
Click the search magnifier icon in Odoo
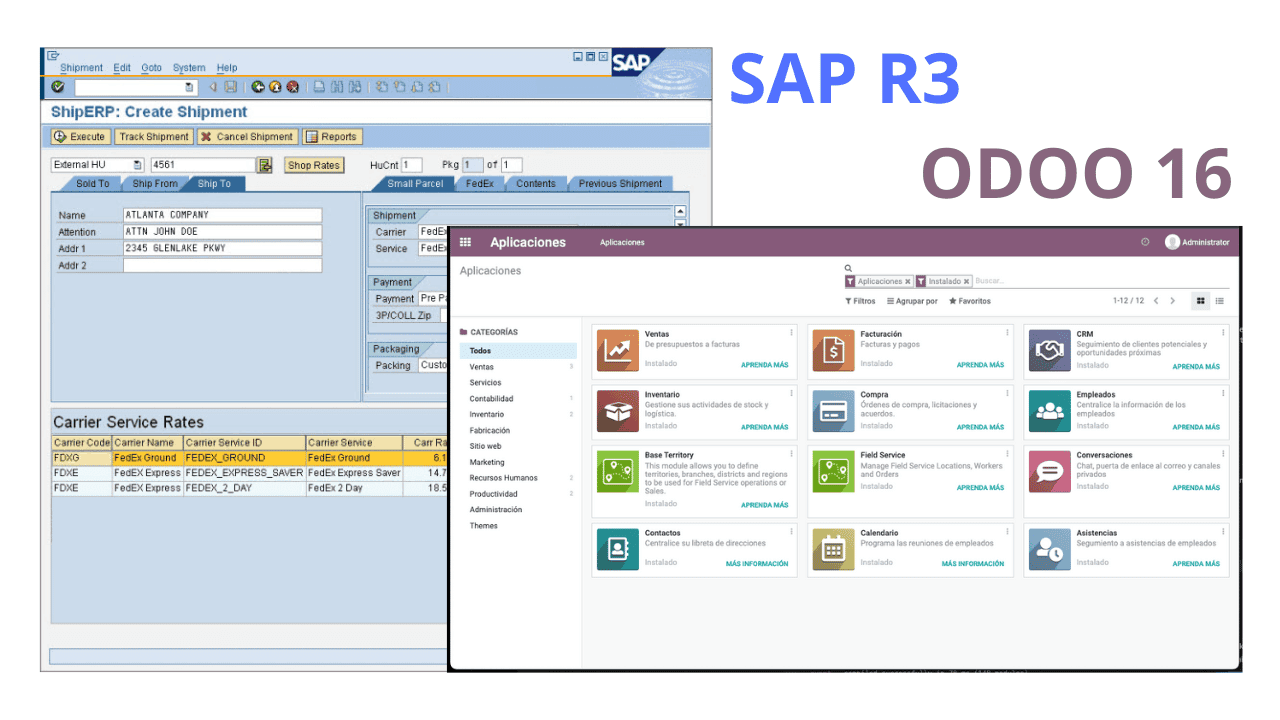point(848,269)
